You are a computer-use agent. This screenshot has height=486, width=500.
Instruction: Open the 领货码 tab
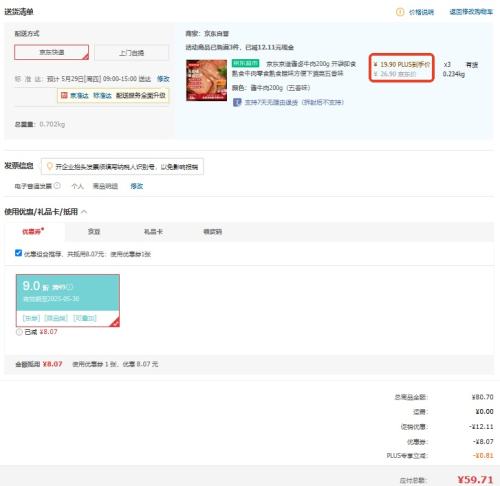(x=213, y=232)
